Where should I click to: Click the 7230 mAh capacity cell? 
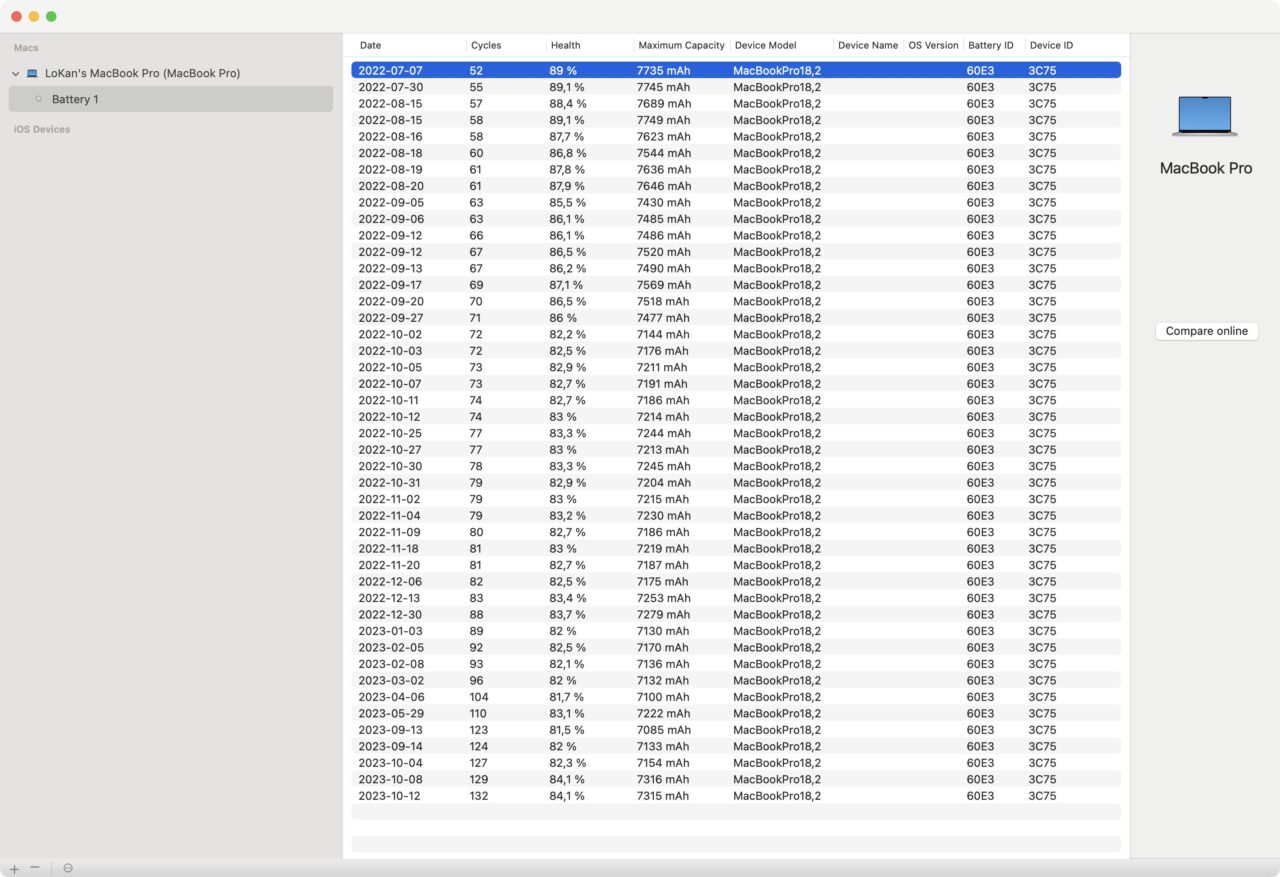coord(664,516)
